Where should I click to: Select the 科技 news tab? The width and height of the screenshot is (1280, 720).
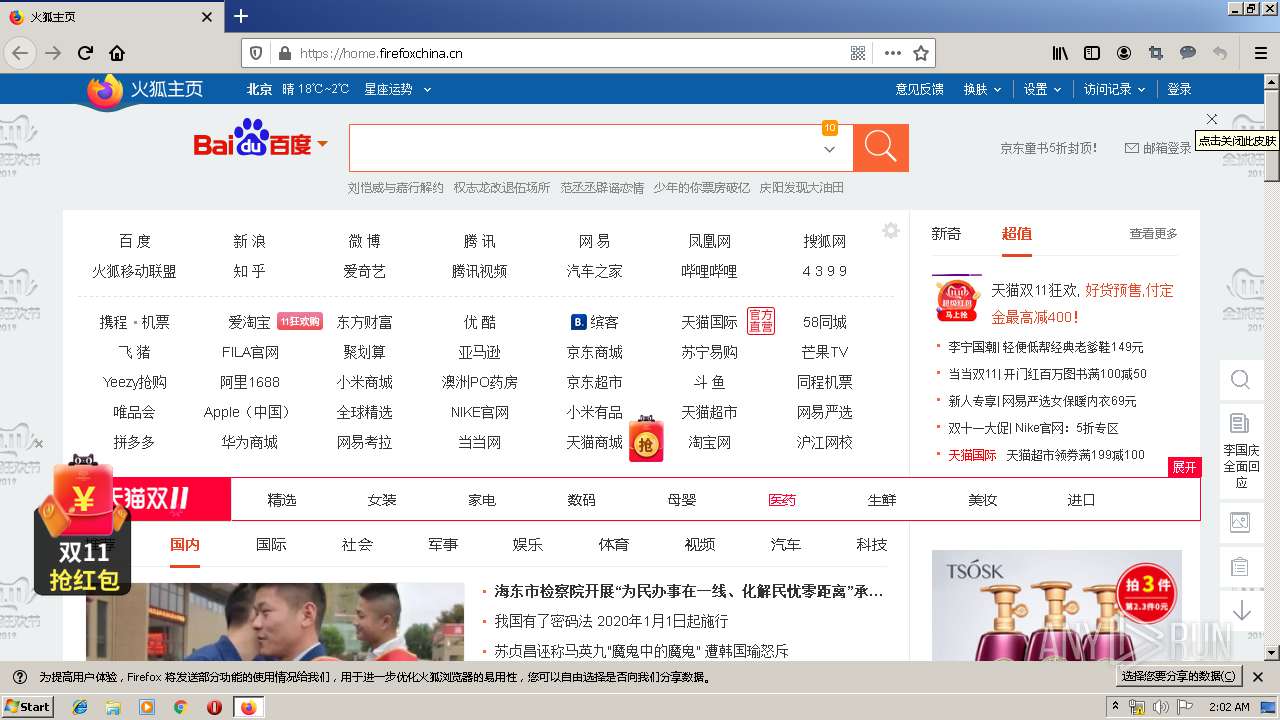coord(872,545)
